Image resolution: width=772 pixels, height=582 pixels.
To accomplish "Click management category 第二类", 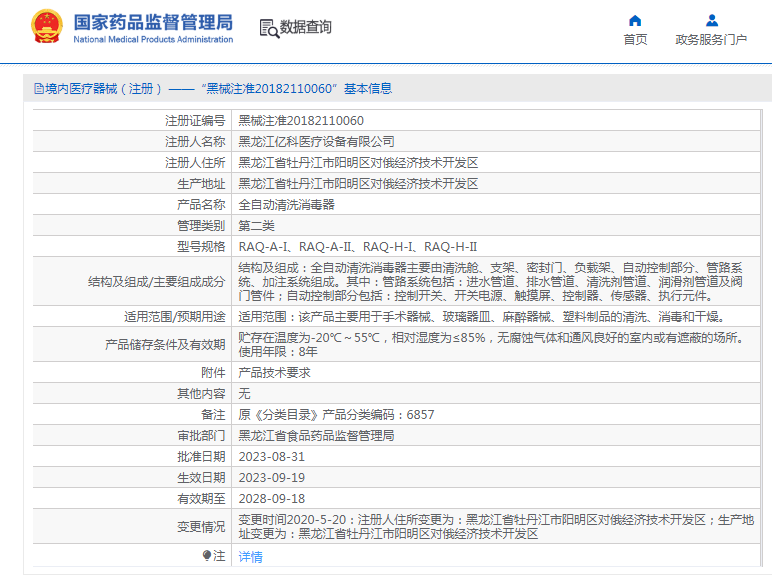I will (x=257, y=226).
